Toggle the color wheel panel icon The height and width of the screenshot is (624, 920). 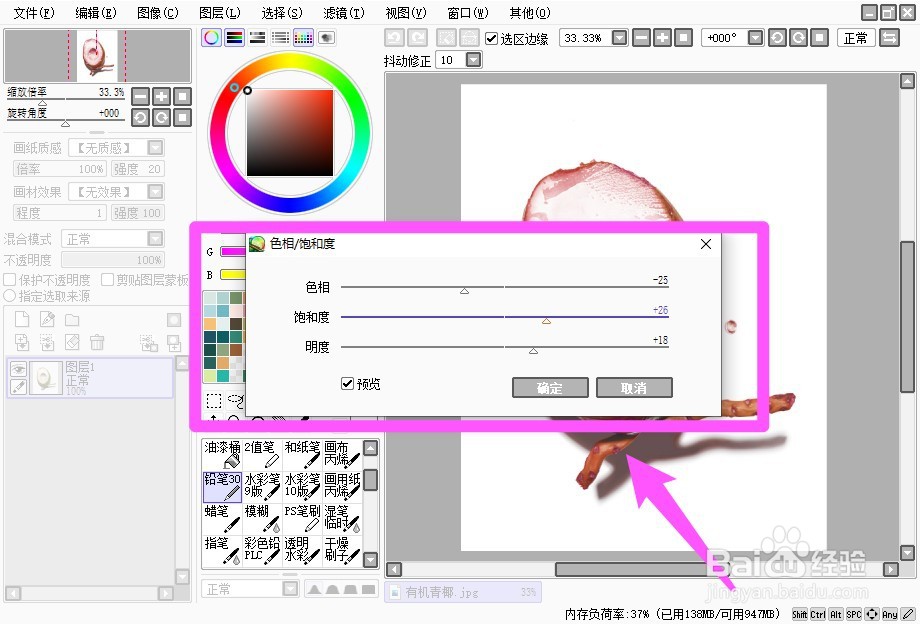click(211, 38)
